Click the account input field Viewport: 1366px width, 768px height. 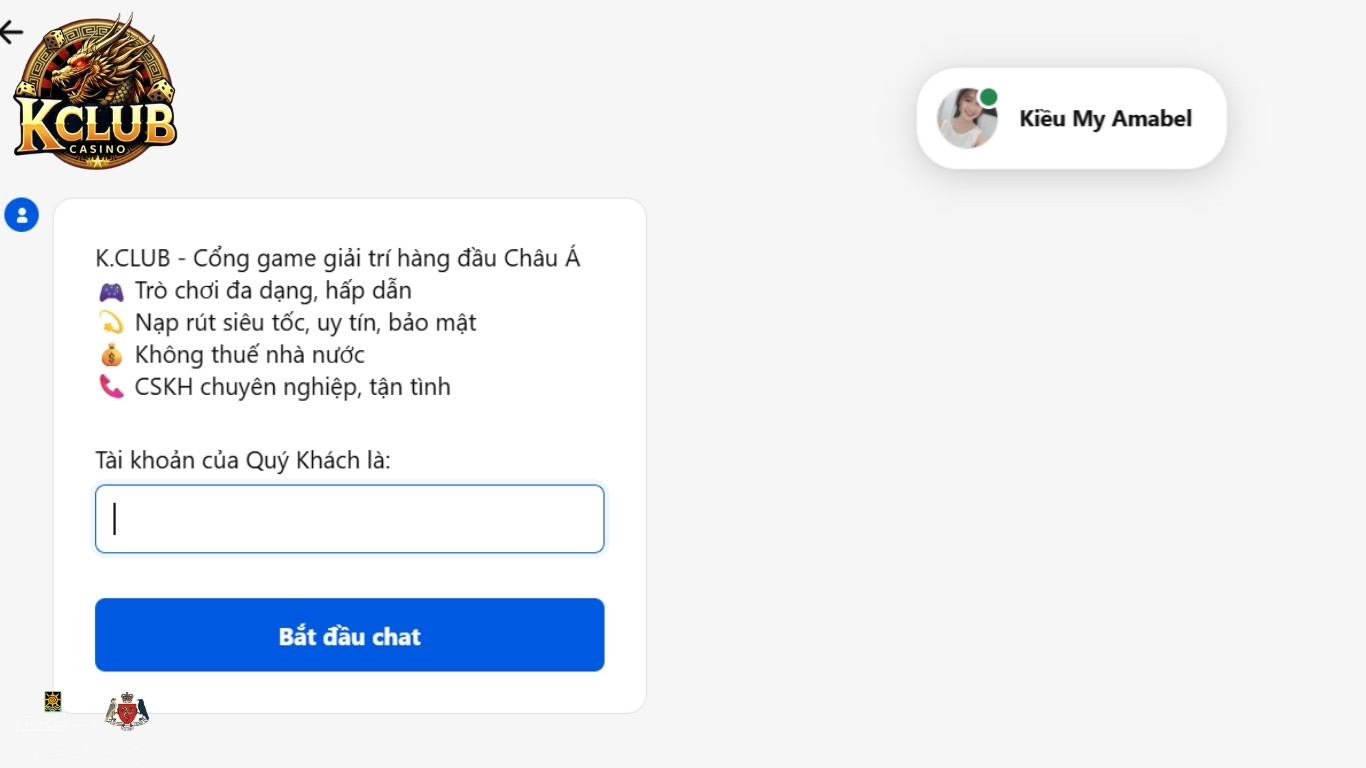tap(349, 518)
